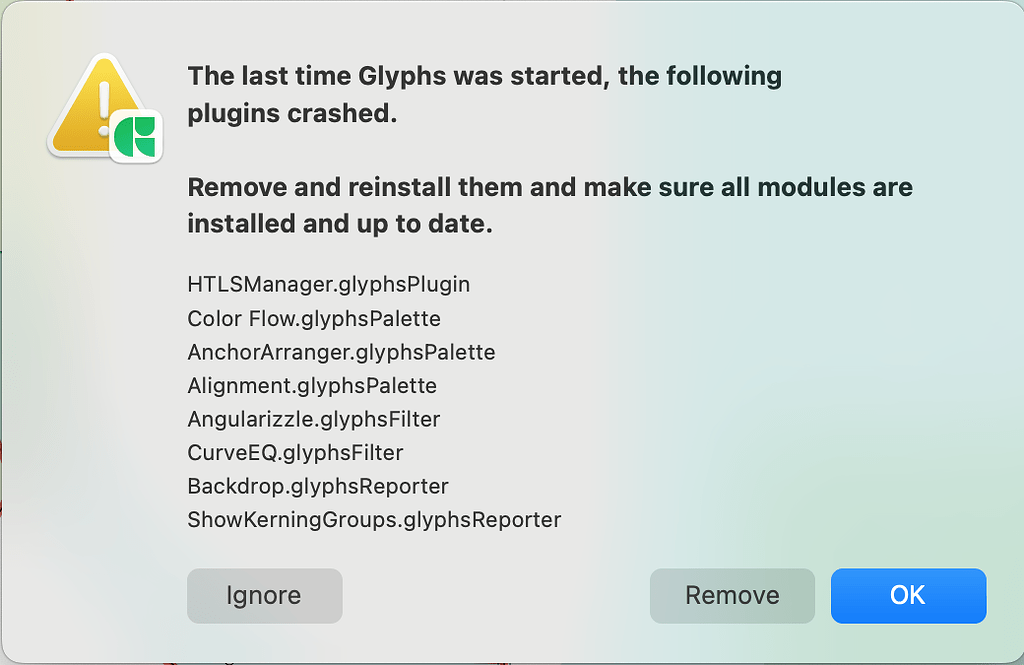Screen dimensions: 1024x665
Task: Click the "installed and up to date." line
Action: coord(339,225)
